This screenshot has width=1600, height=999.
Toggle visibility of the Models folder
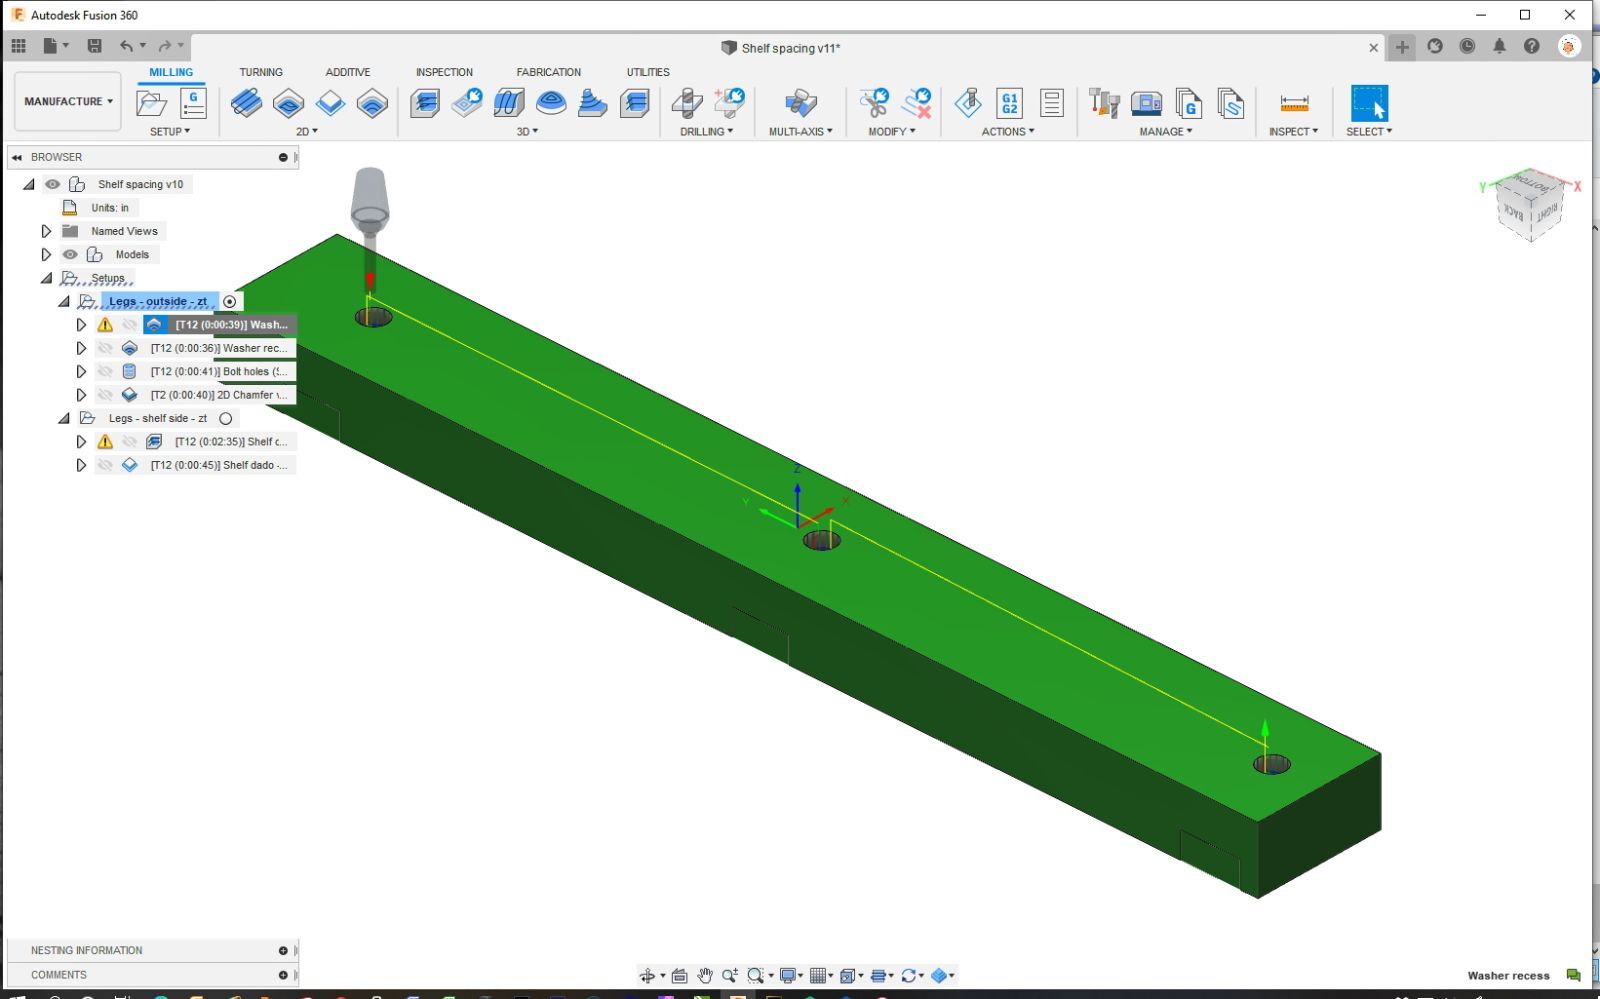point(70,254)
